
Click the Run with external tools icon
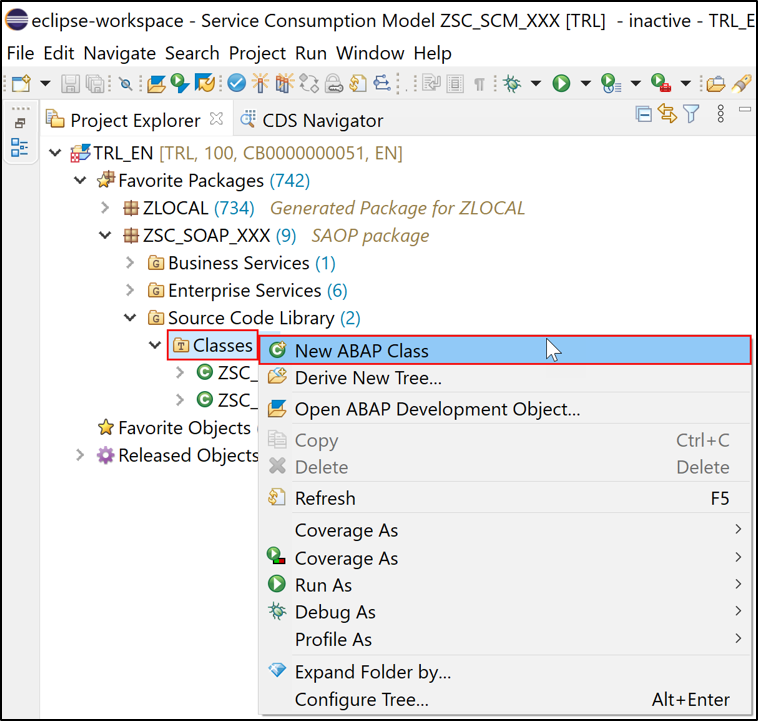pyautogui.click(x=661, y=83)
